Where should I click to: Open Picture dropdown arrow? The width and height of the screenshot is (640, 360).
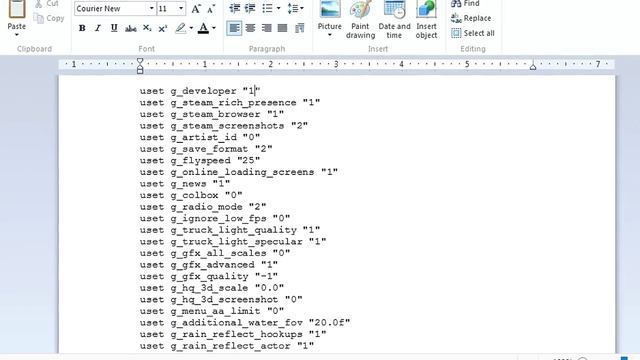coord(330,35)
